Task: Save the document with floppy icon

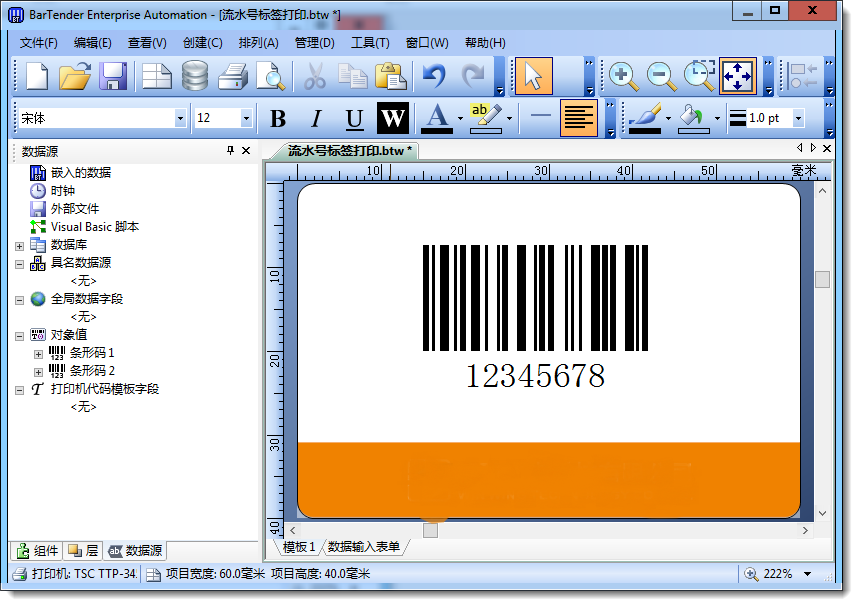Action: click(x=113, y=76)
